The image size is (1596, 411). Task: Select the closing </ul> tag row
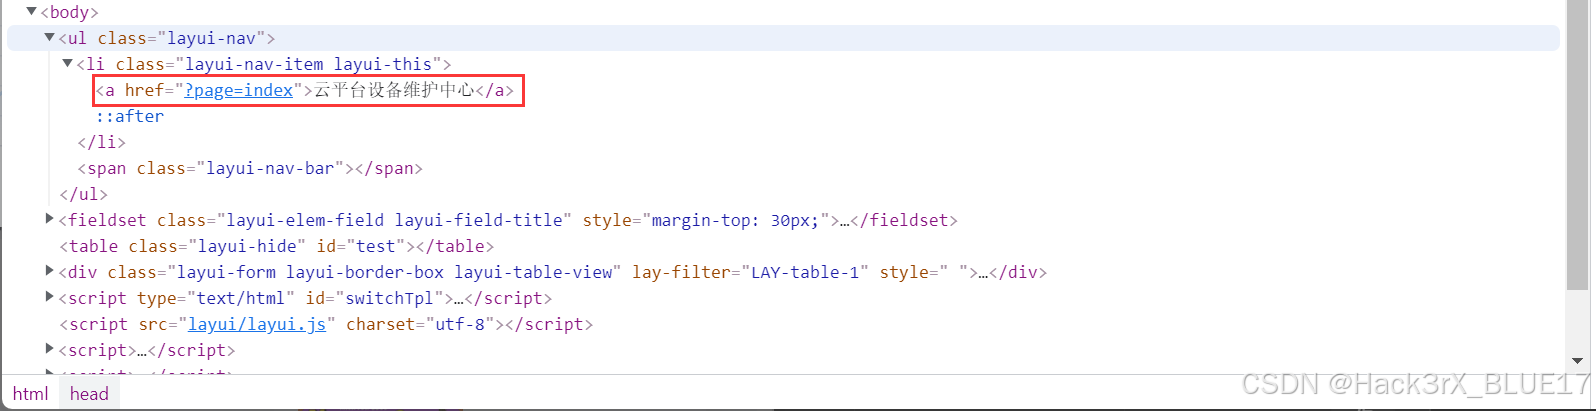tap(83, 194)
